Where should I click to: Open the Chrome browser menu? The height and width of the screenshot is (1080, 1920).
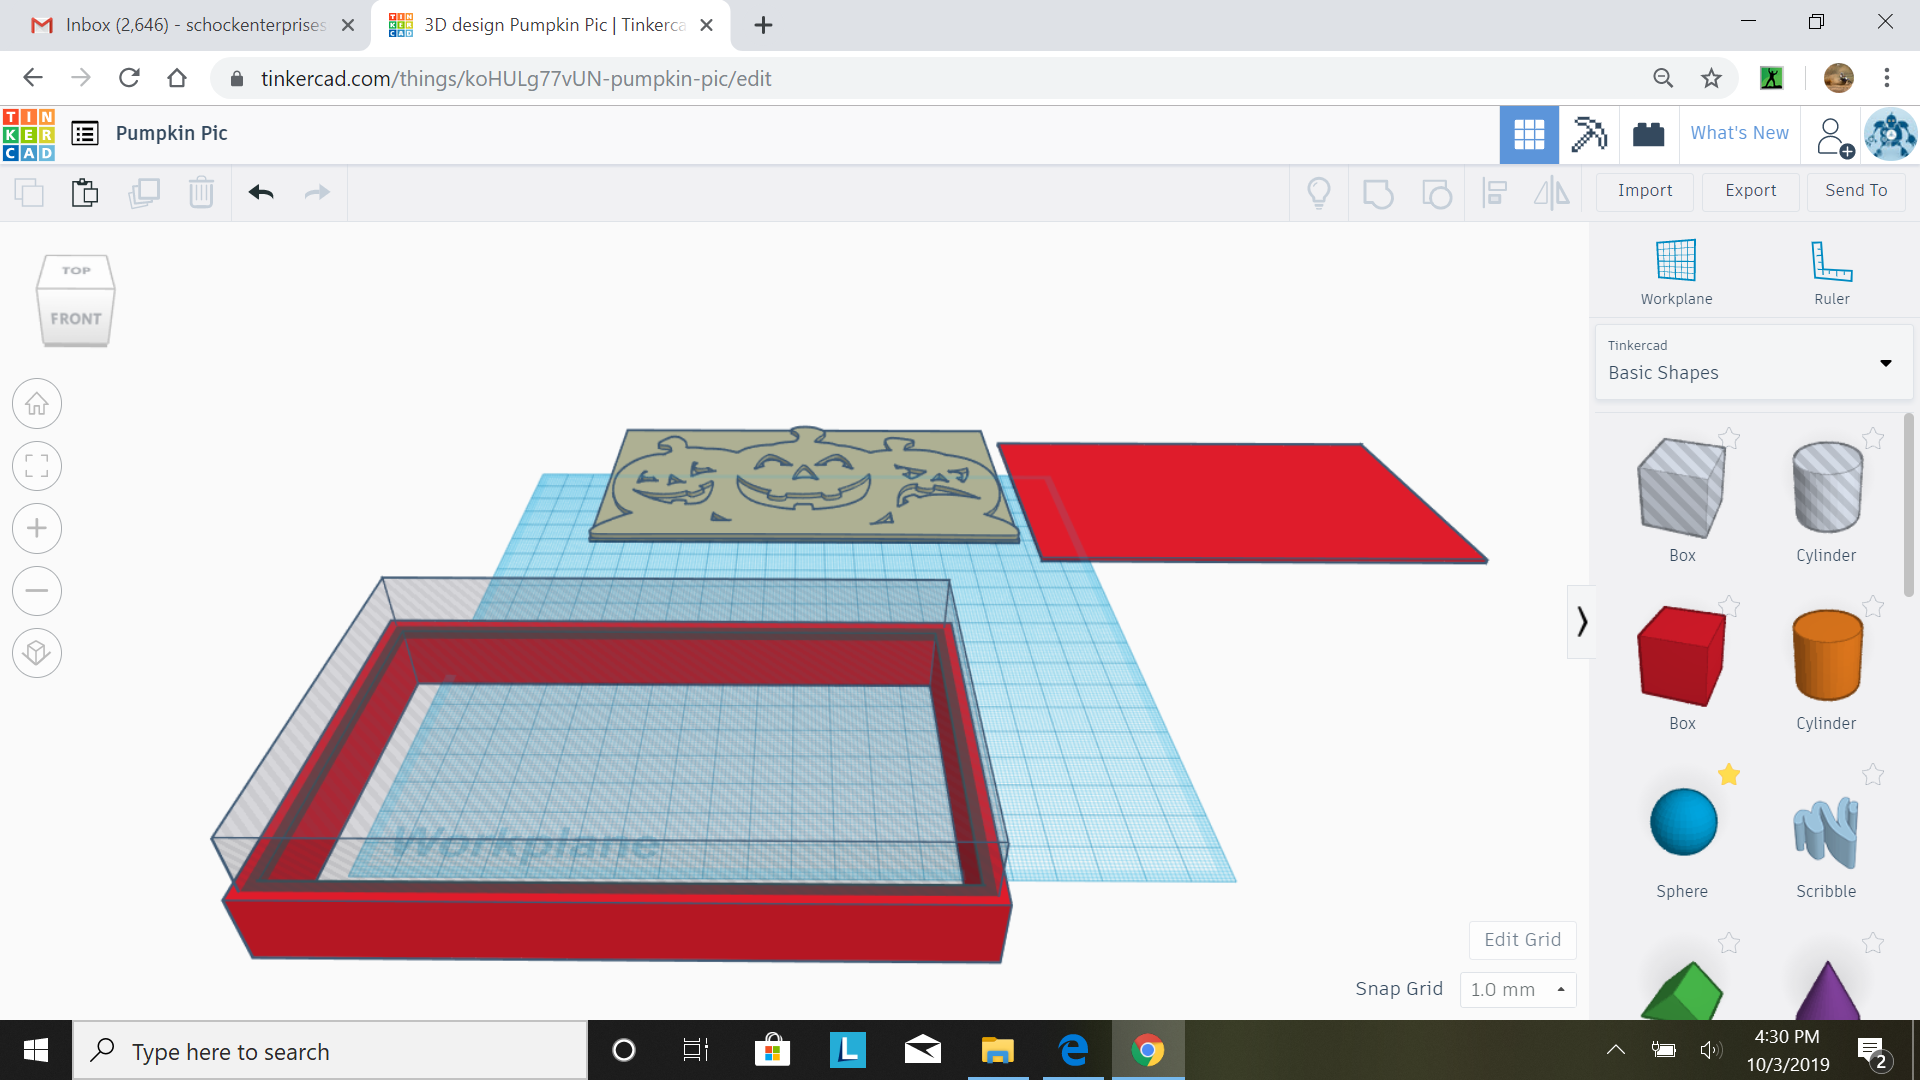click(1888, 78)
